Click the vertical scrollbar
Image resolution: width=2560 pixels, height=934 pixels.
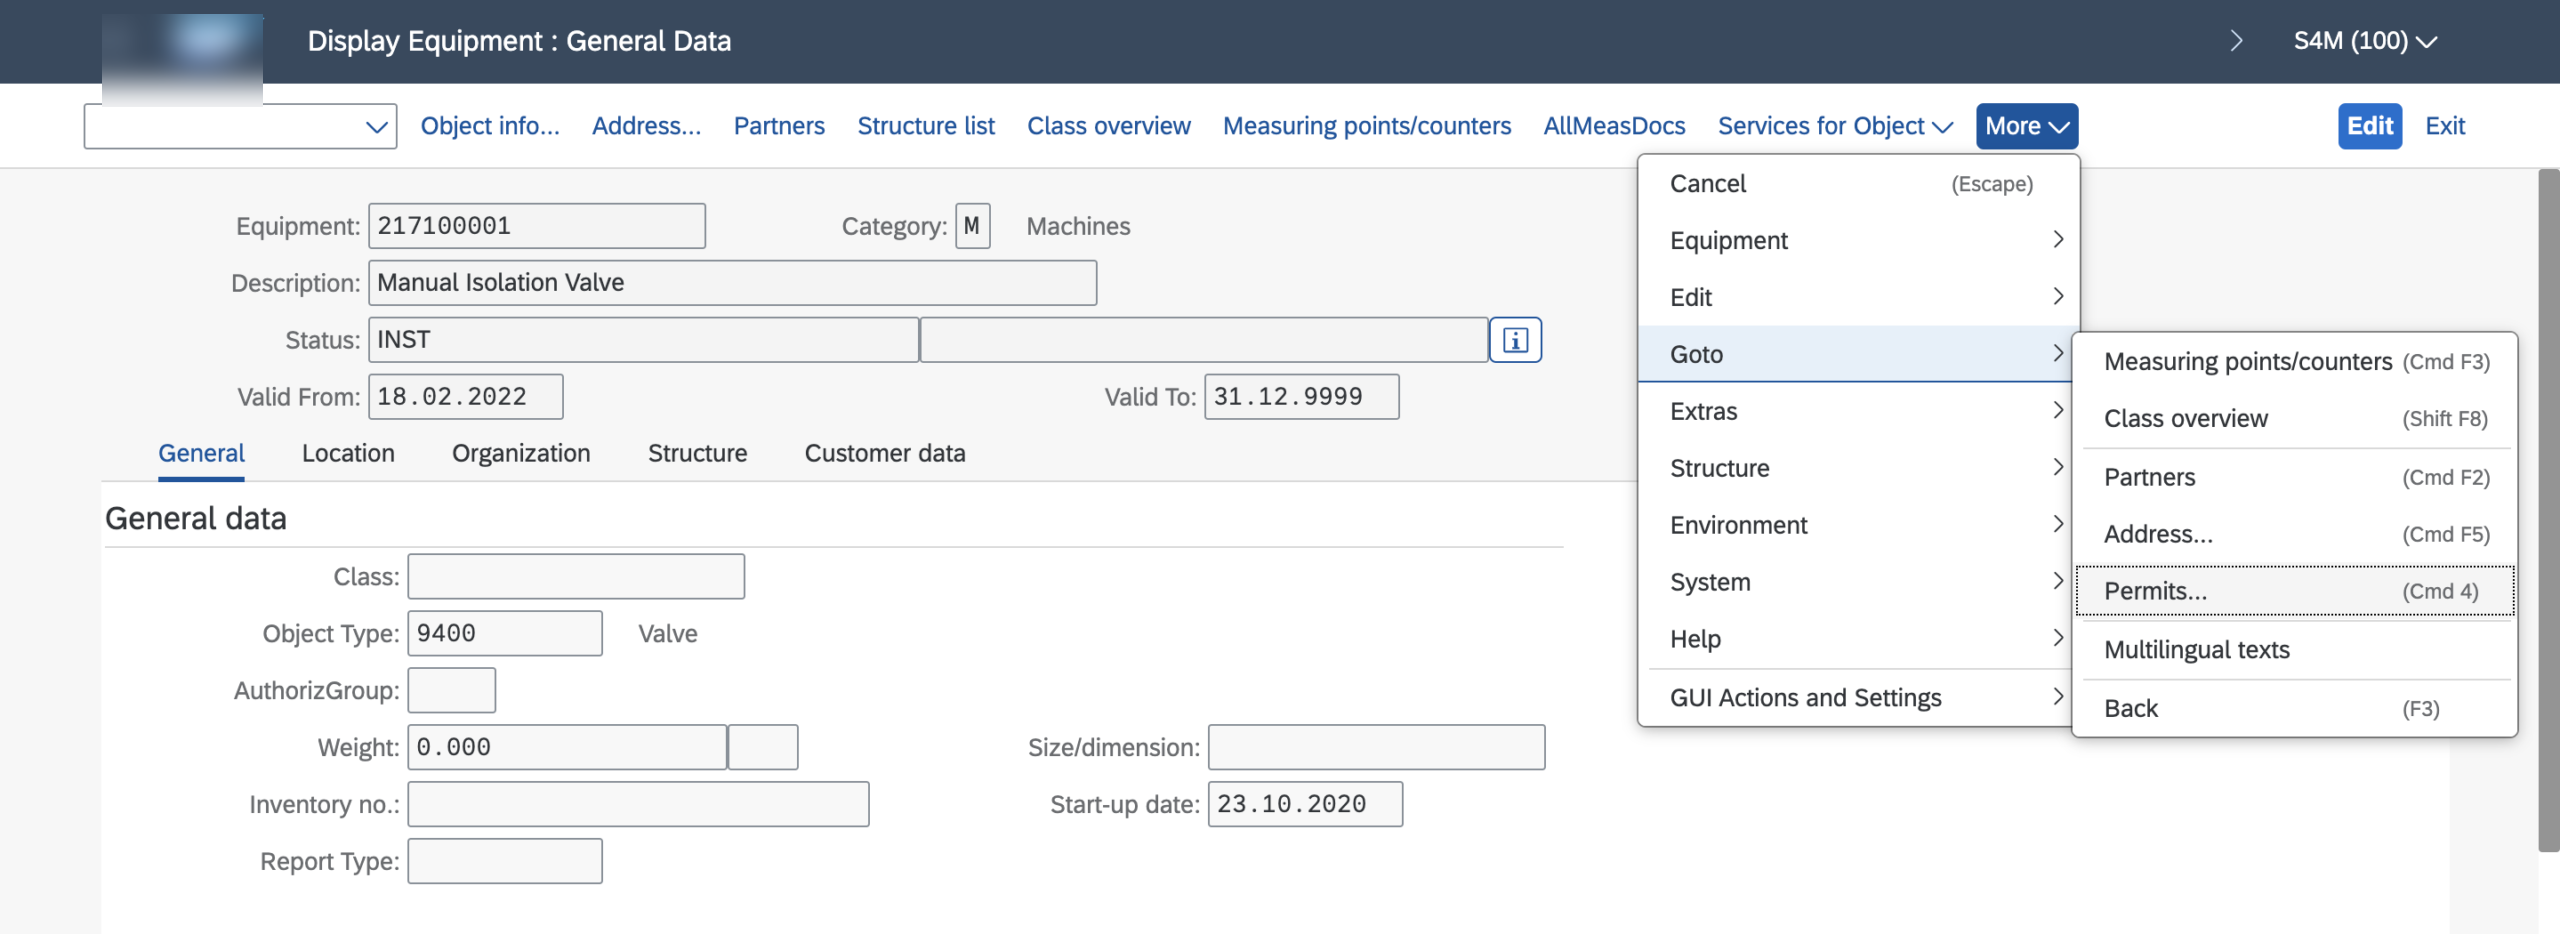click(x=2549, y=510)
